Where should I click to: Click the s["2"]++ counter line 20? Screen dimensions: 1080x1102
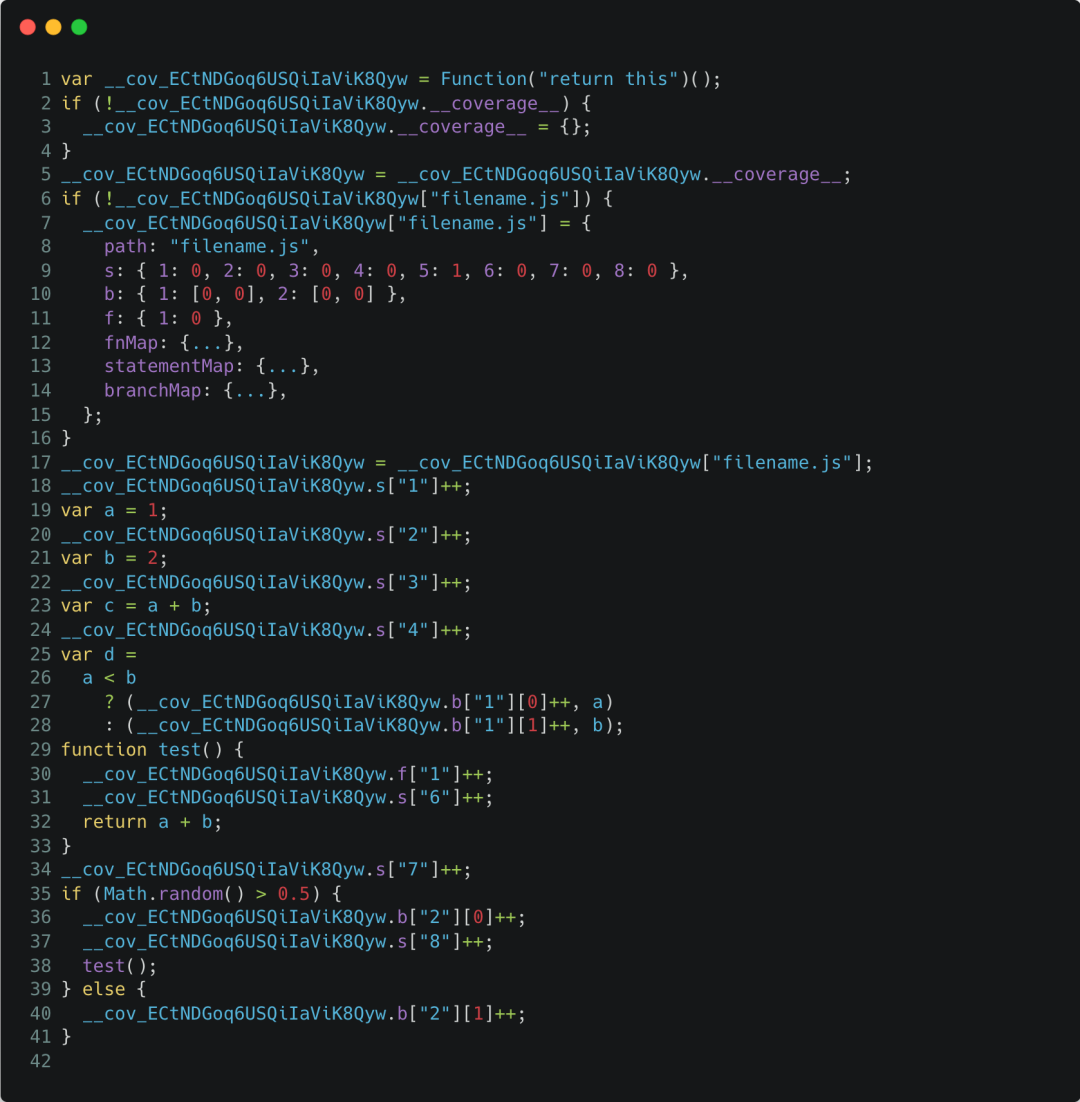coord(266,535)
